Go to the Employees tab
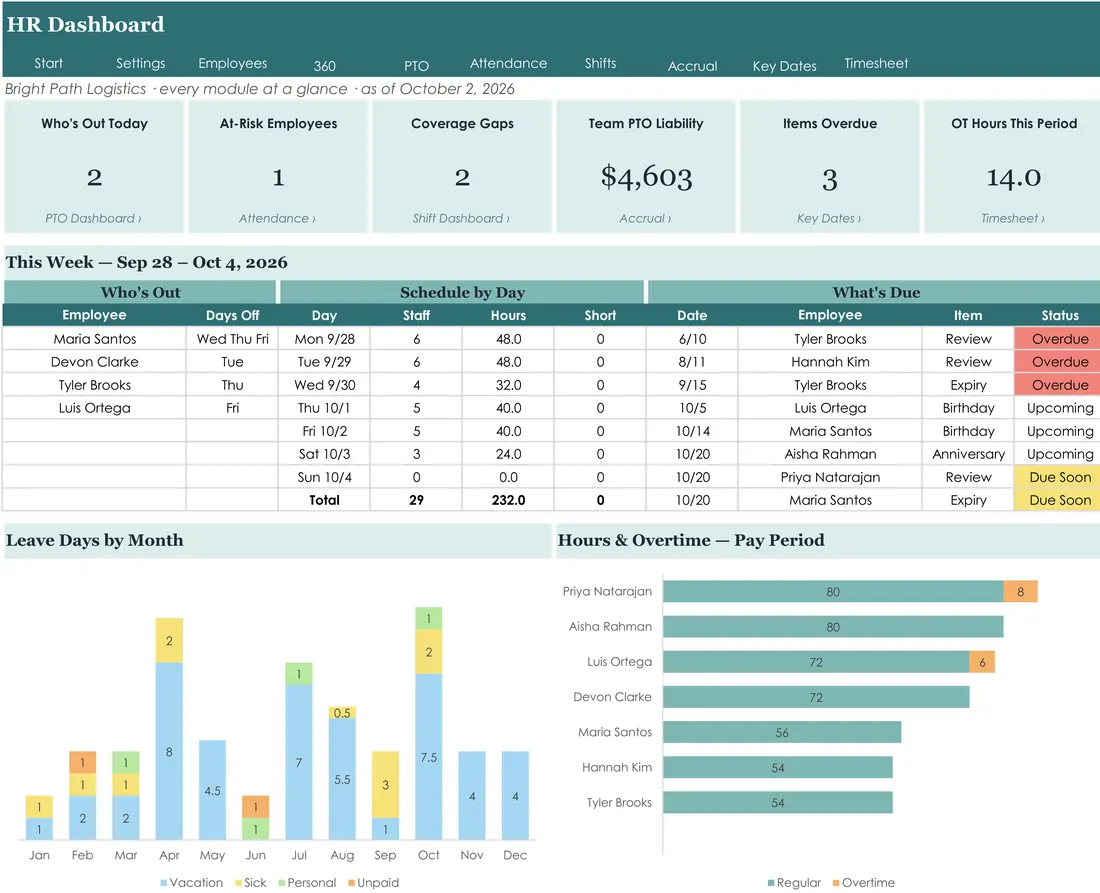 [x=232, y=63]
